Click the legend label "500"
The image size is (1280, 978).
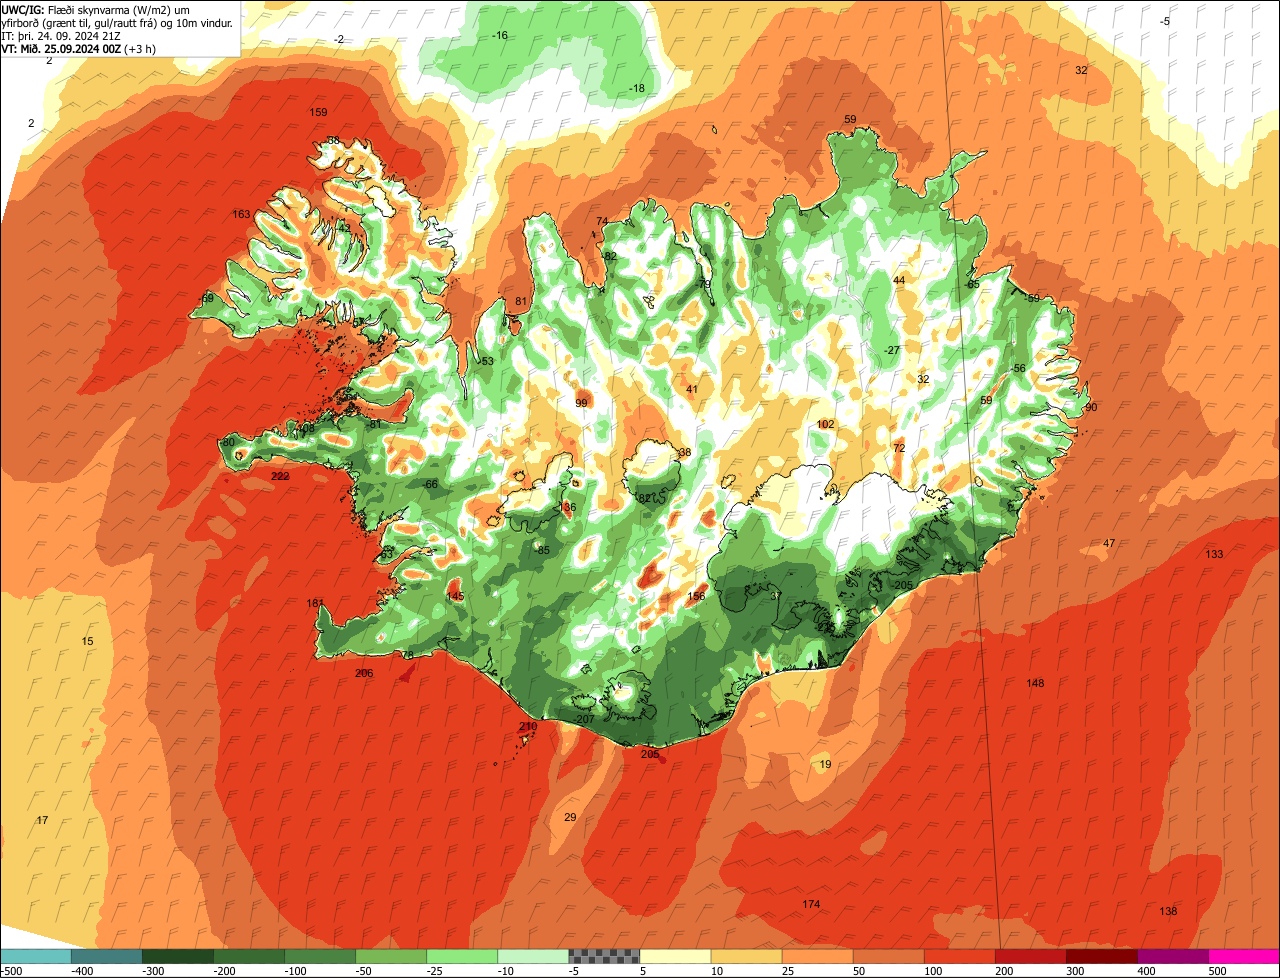[1216, 971]
